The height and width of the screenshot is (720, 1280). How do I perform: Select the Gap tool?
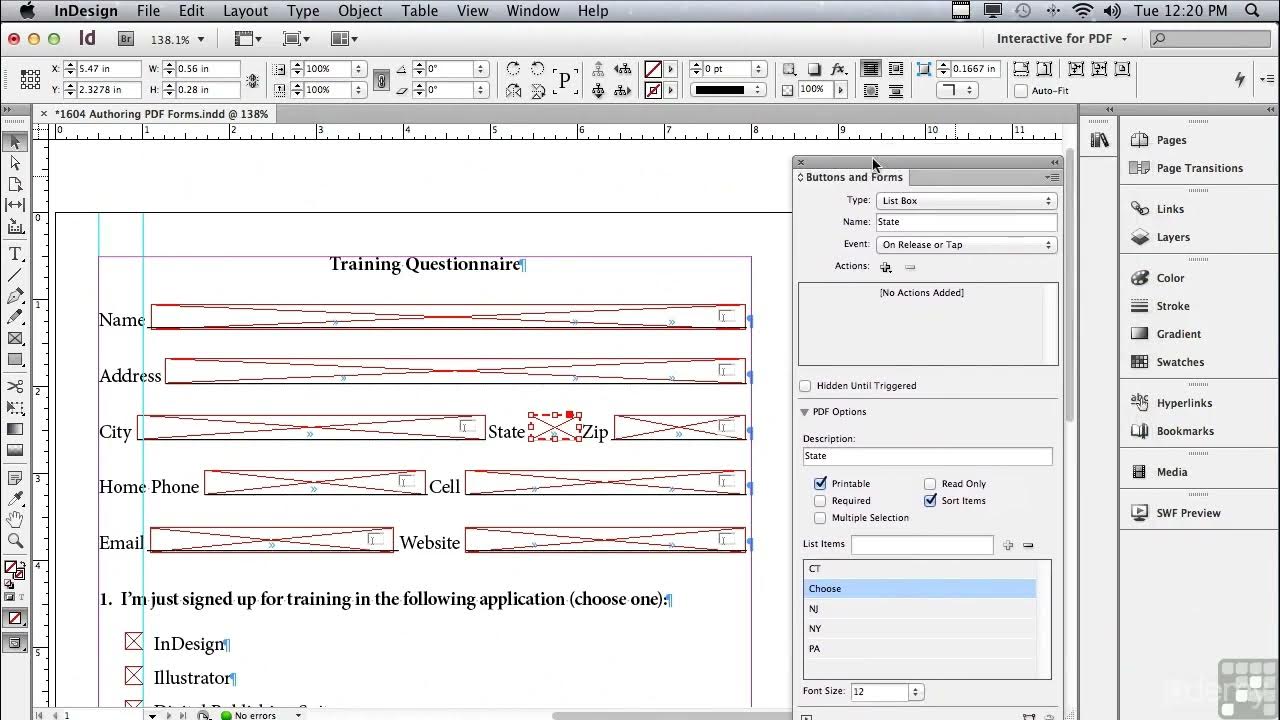(15, 205)
